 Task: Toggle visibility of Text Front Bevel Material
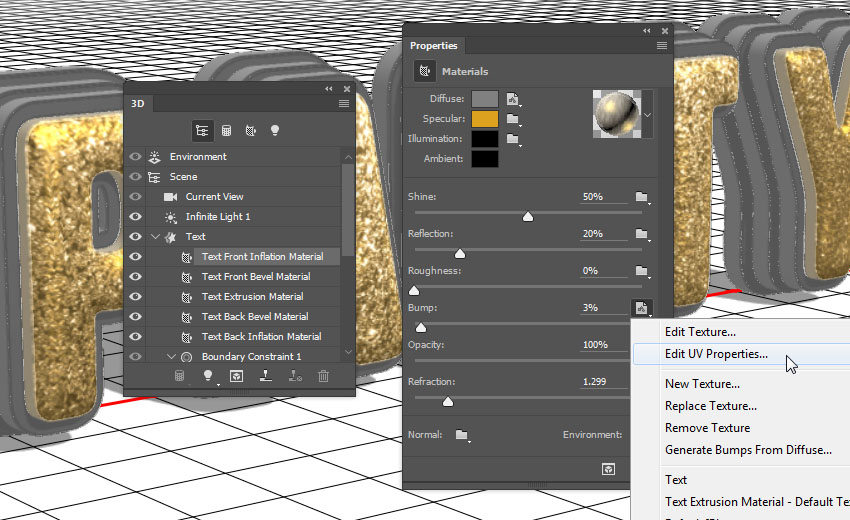point(136,277)
